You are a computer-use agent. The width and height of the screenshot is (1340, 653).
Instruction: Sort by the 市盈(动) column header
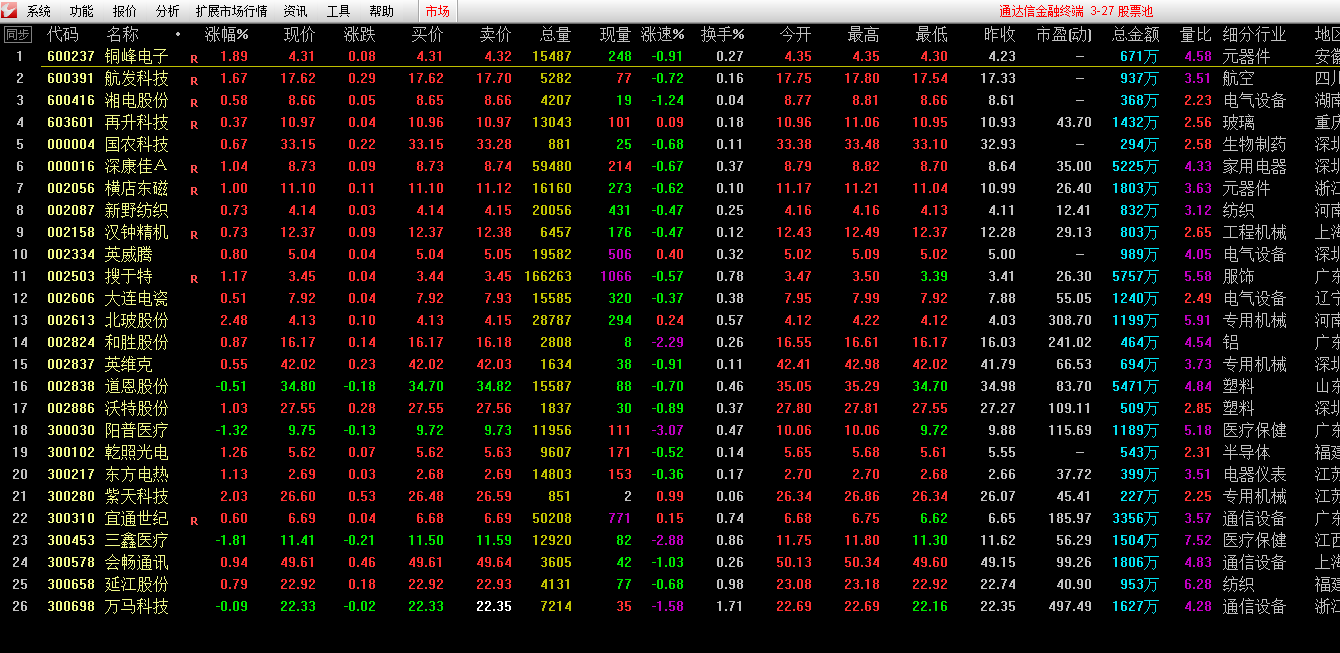click(x=1064, y=34)
